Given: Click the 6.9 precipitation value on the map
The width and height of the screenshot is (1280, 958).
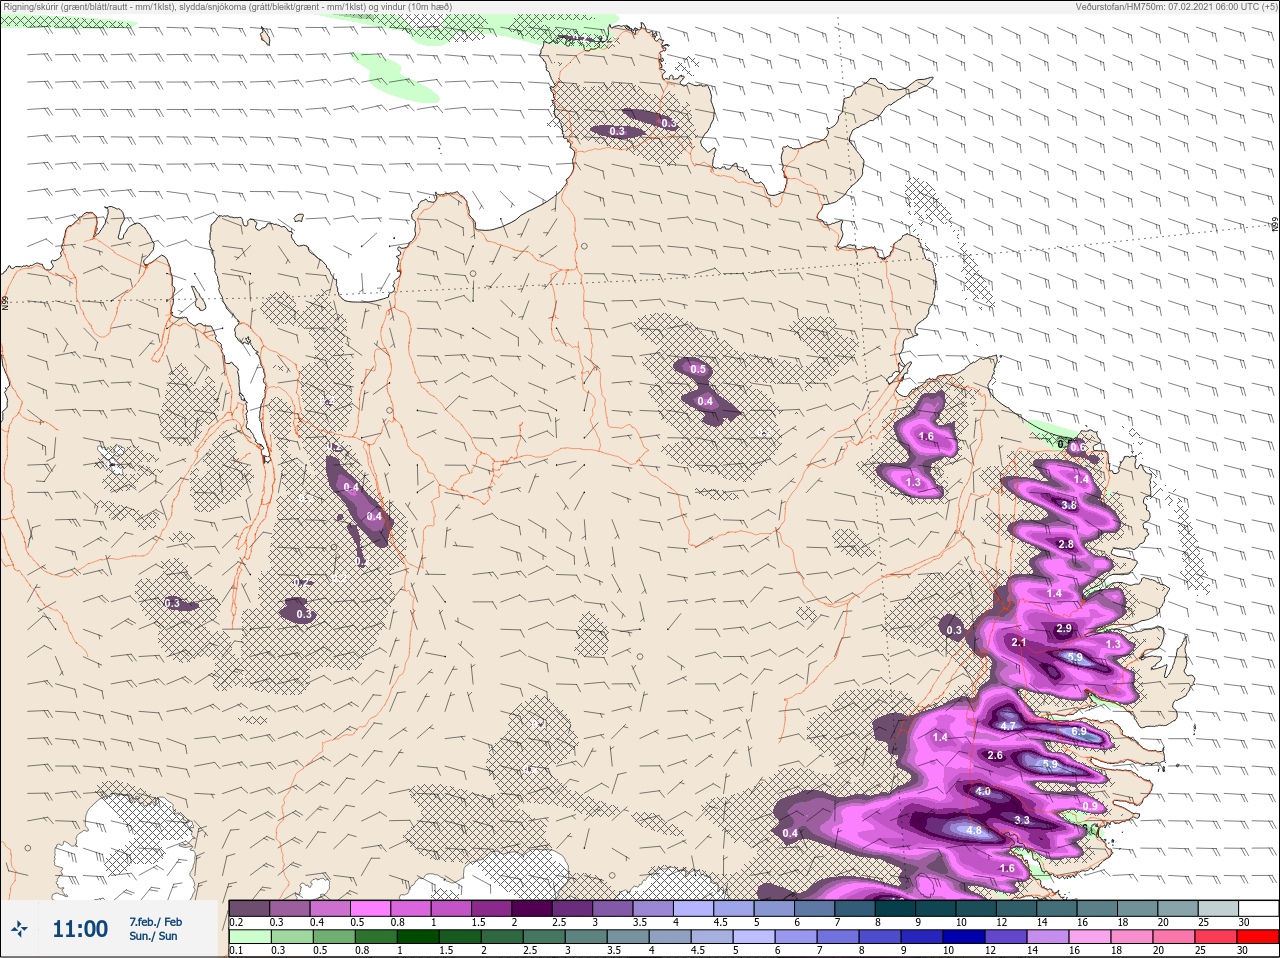Looking at the screenshot, I should 1079,732.
